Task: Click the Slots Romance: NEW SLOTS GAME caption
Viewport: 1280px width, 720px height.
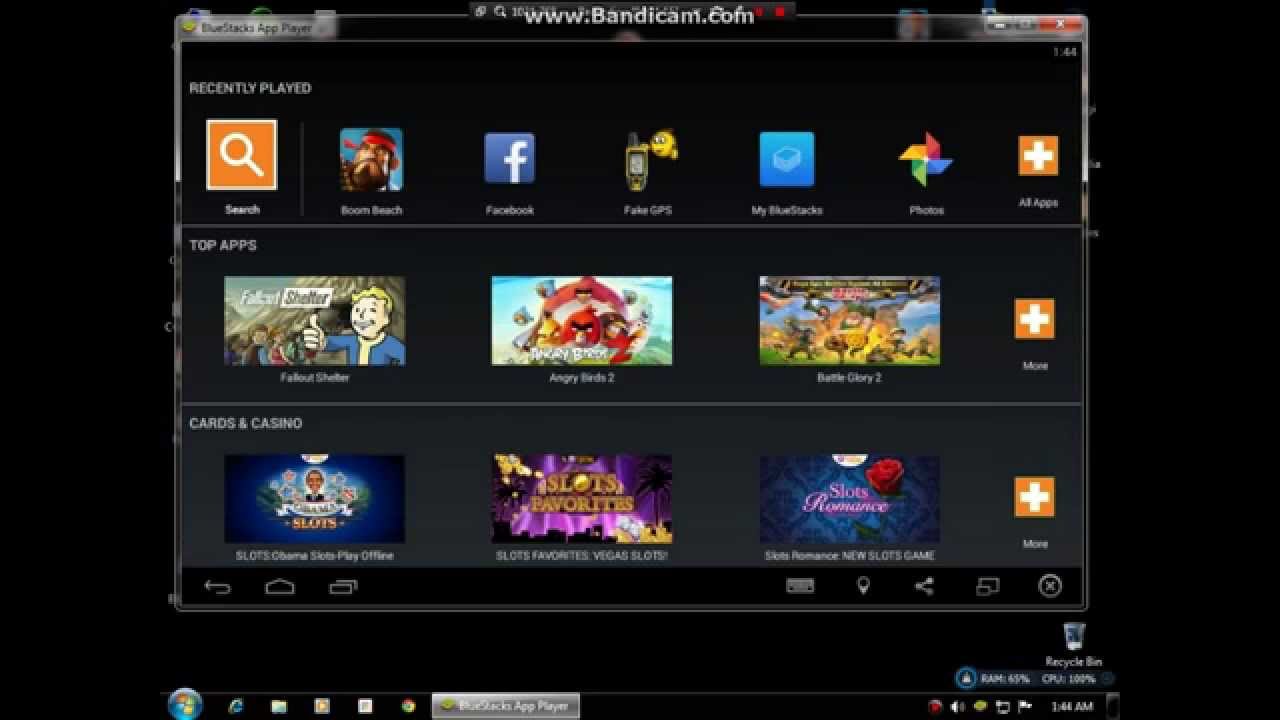Action: click(x=849, y=556)
